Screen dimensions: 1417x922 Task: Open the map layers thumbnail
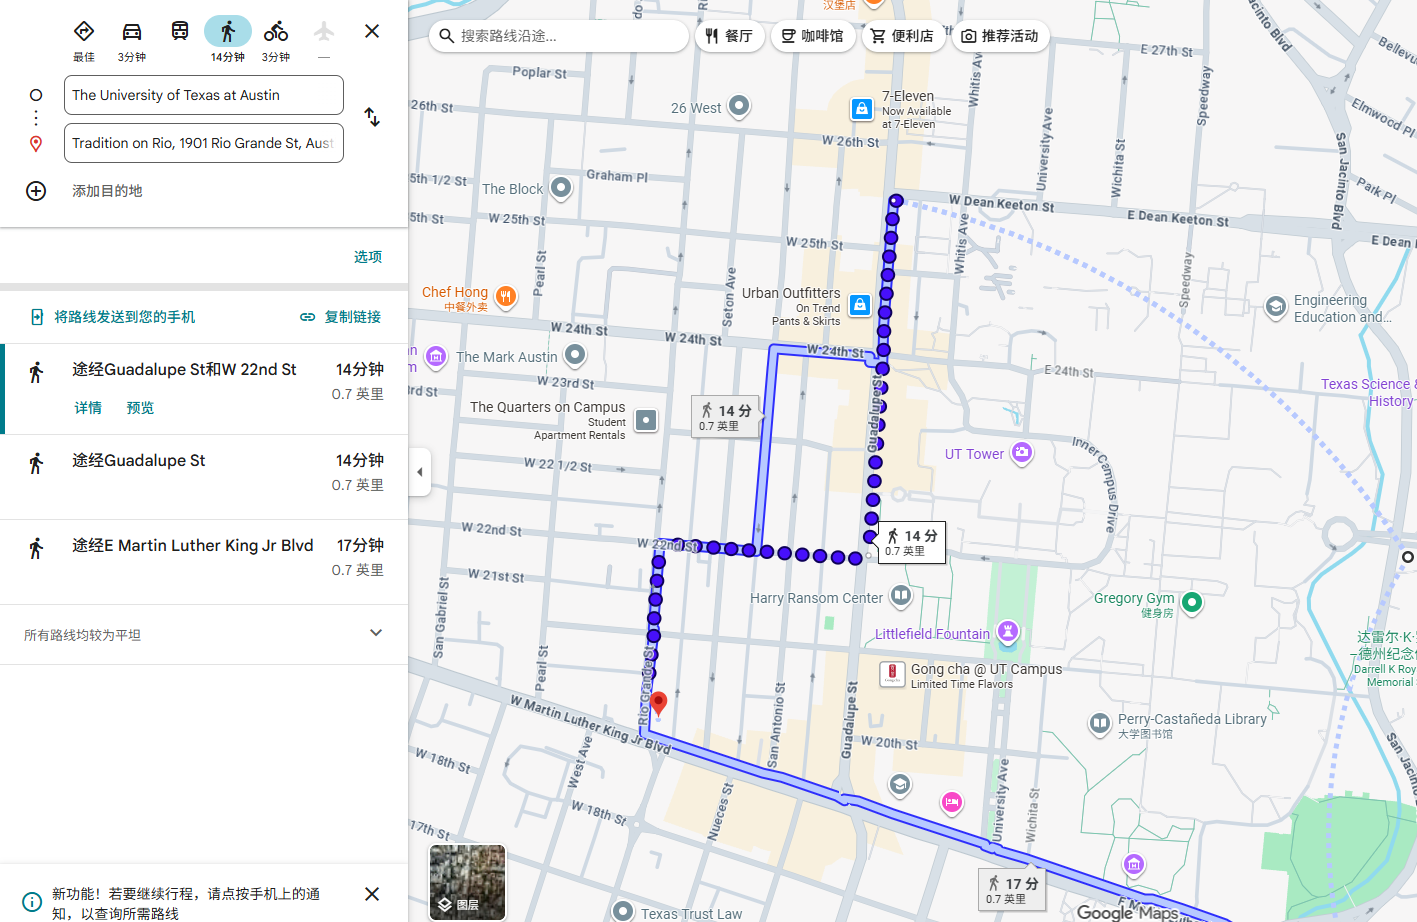(x=467, y=882)
